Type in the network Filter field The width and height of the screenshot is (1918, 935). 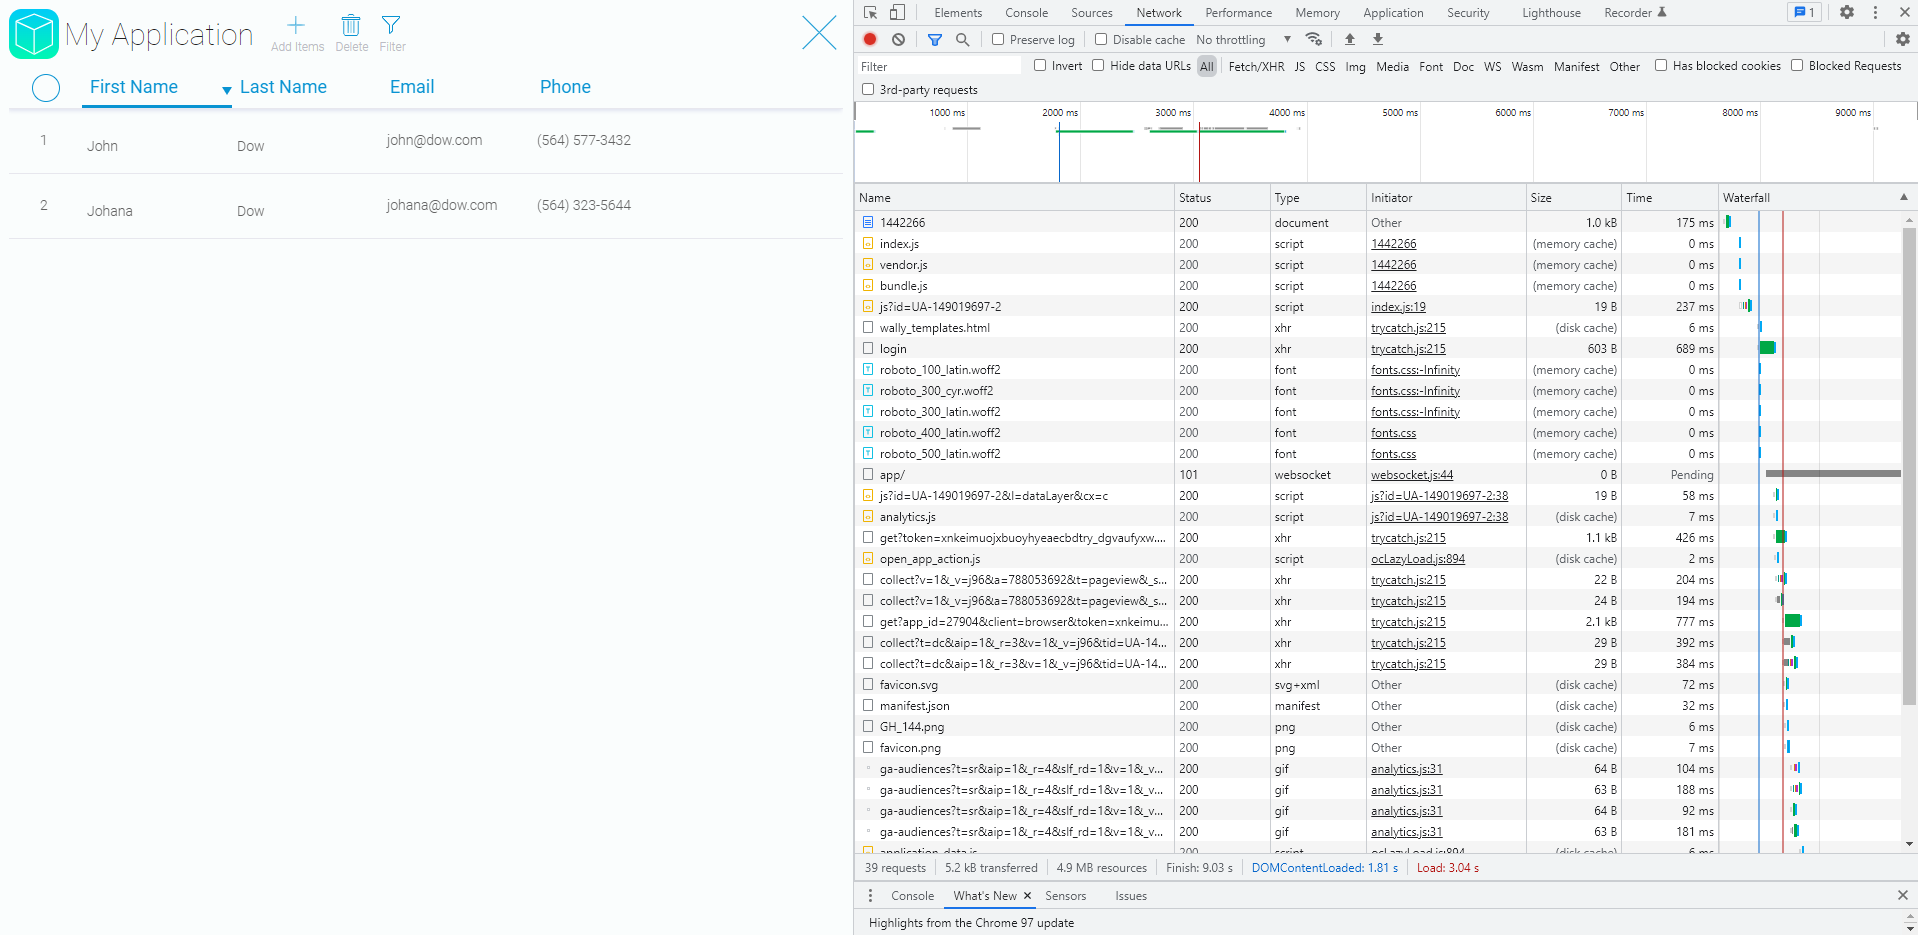pyautogui.click(x=938, y=67)
